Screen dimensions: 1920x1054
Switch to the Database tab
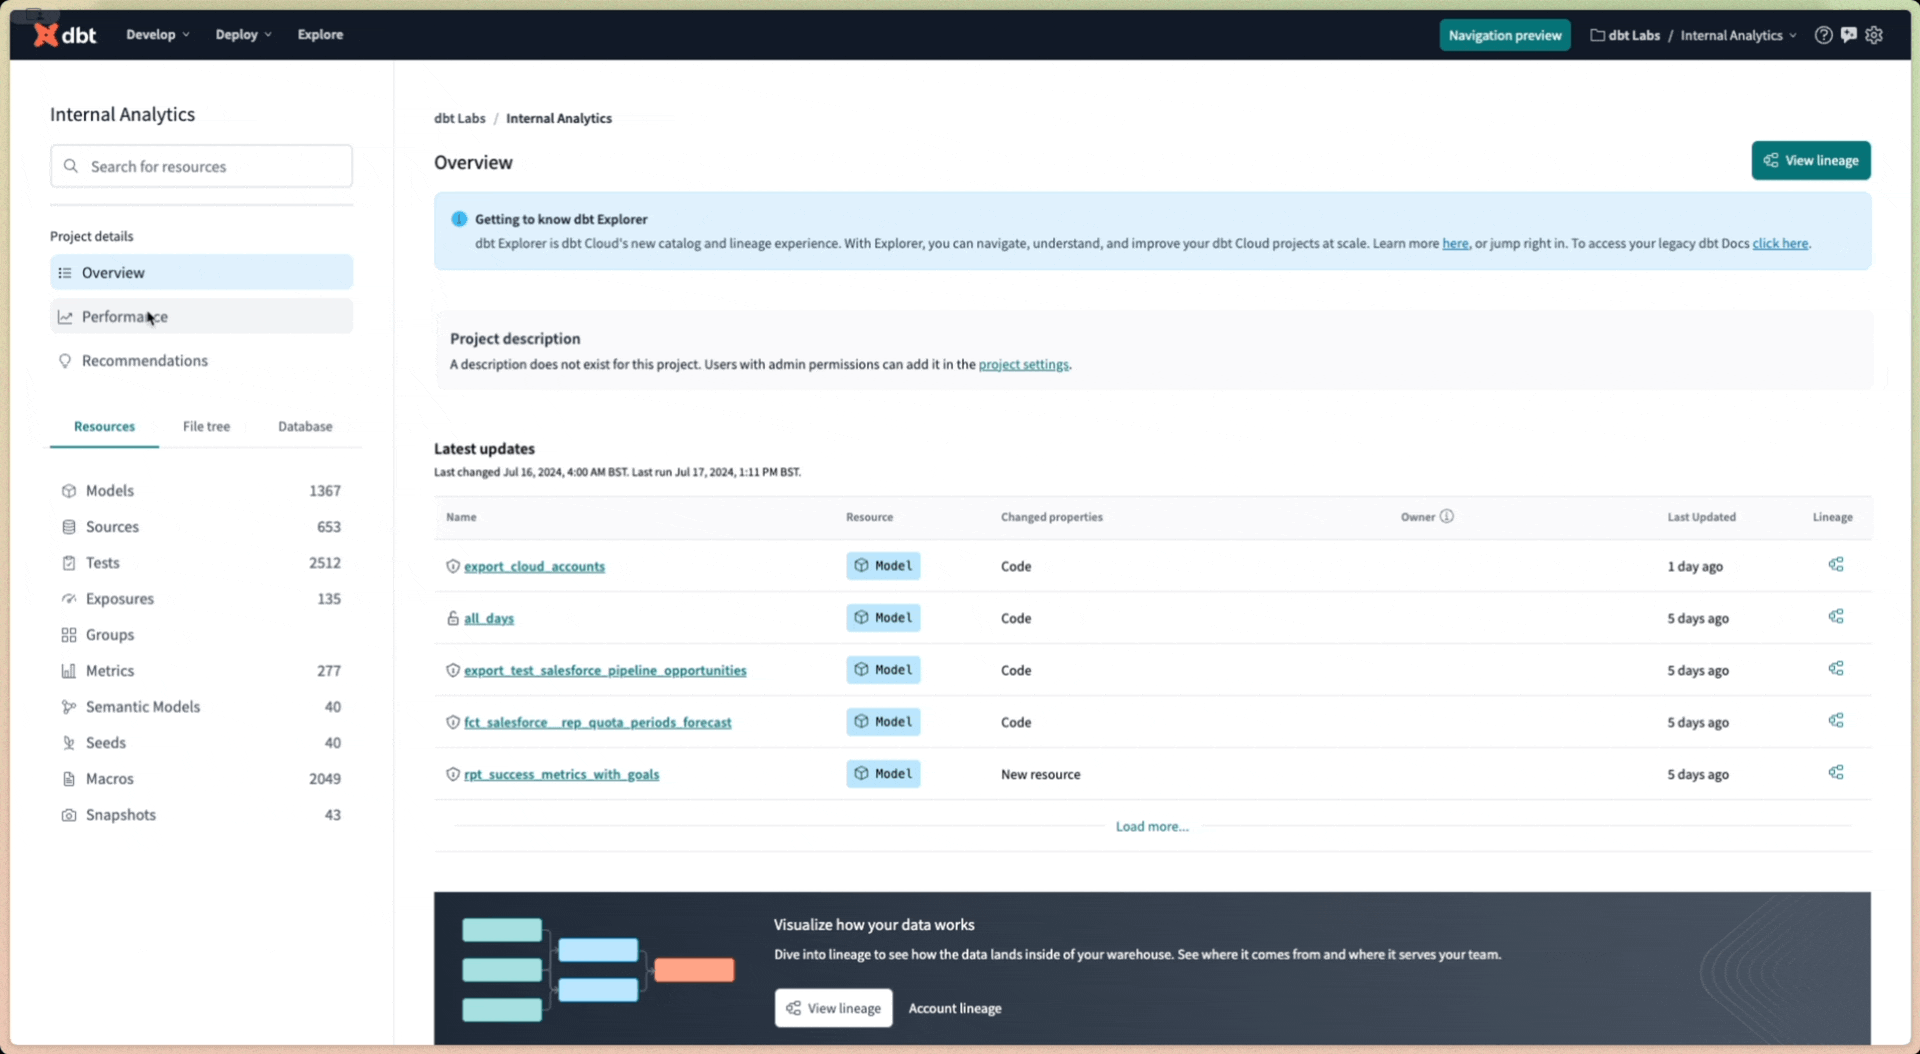(305, 425)
